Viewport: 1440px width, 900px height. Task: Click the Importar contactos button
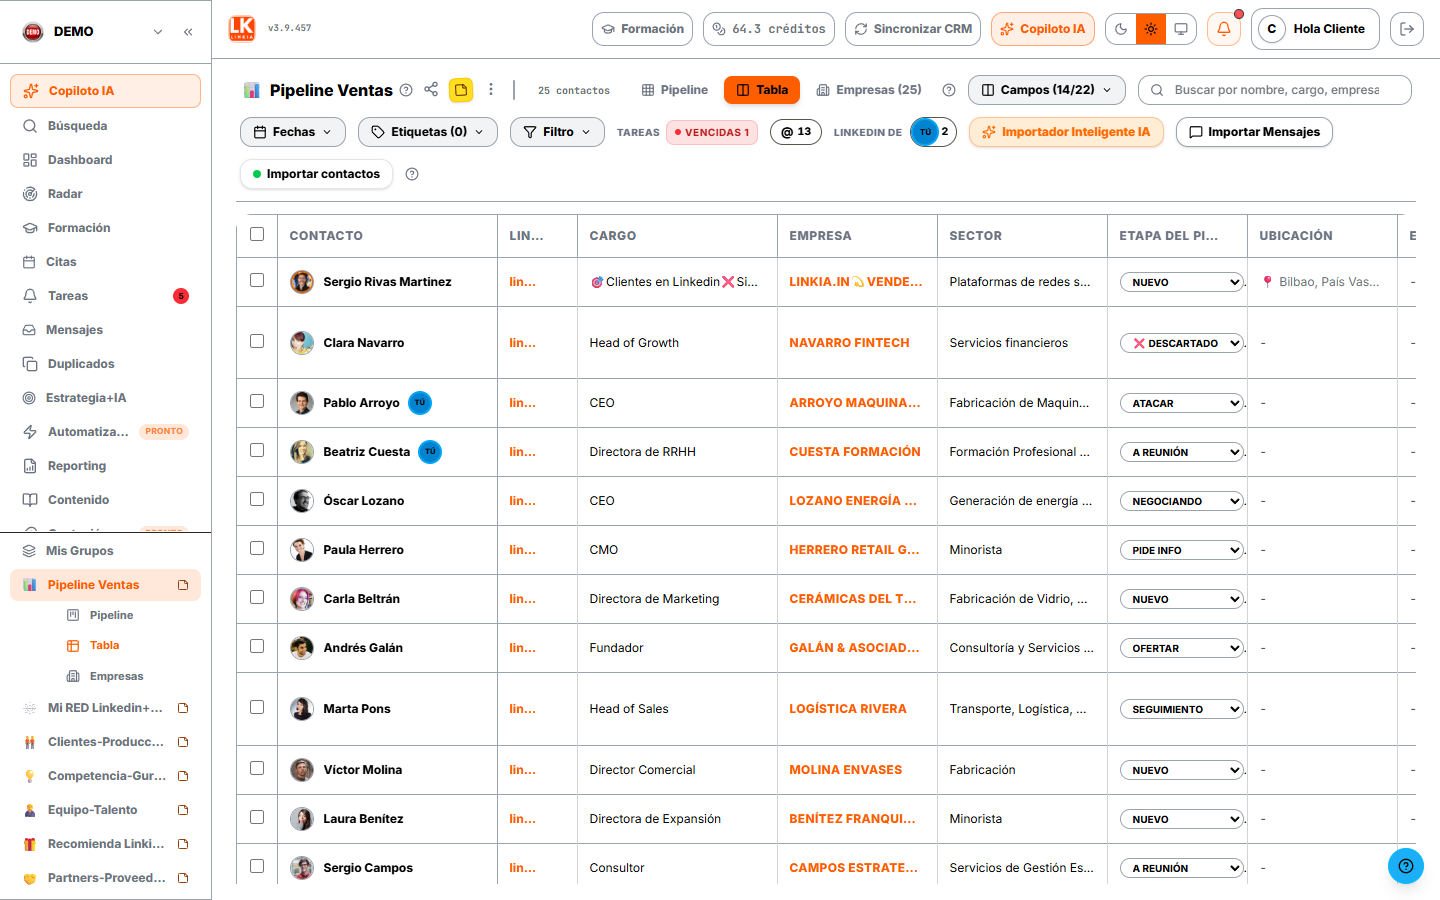pos(316,174)
